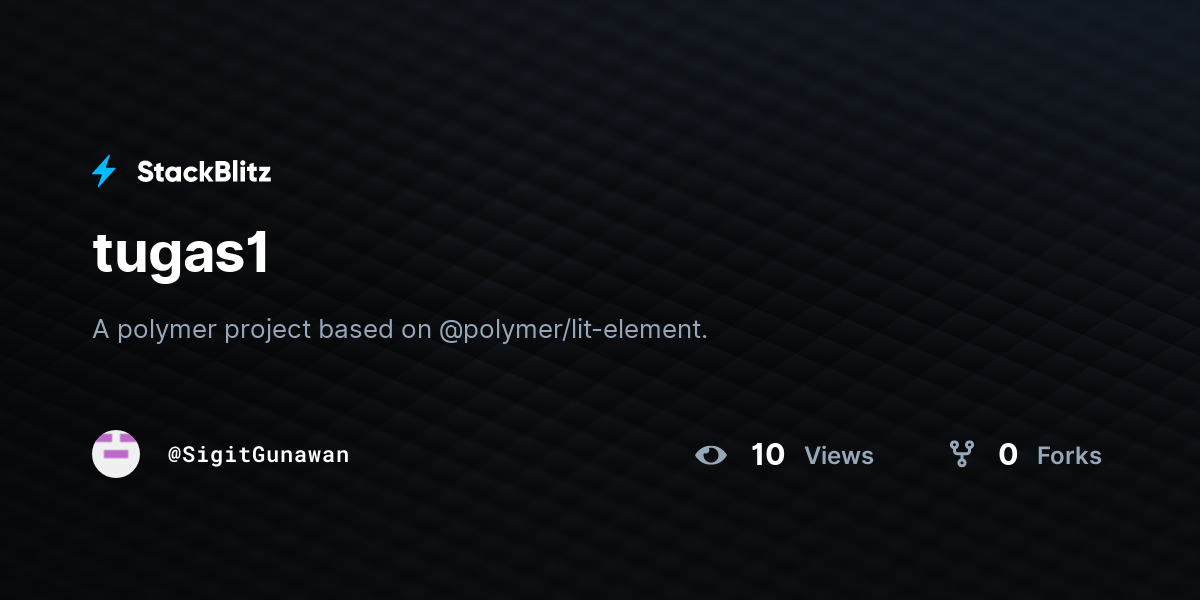Select the StackBlitz wordmark text
This screenshot has width=1200, height=600.
204,172
